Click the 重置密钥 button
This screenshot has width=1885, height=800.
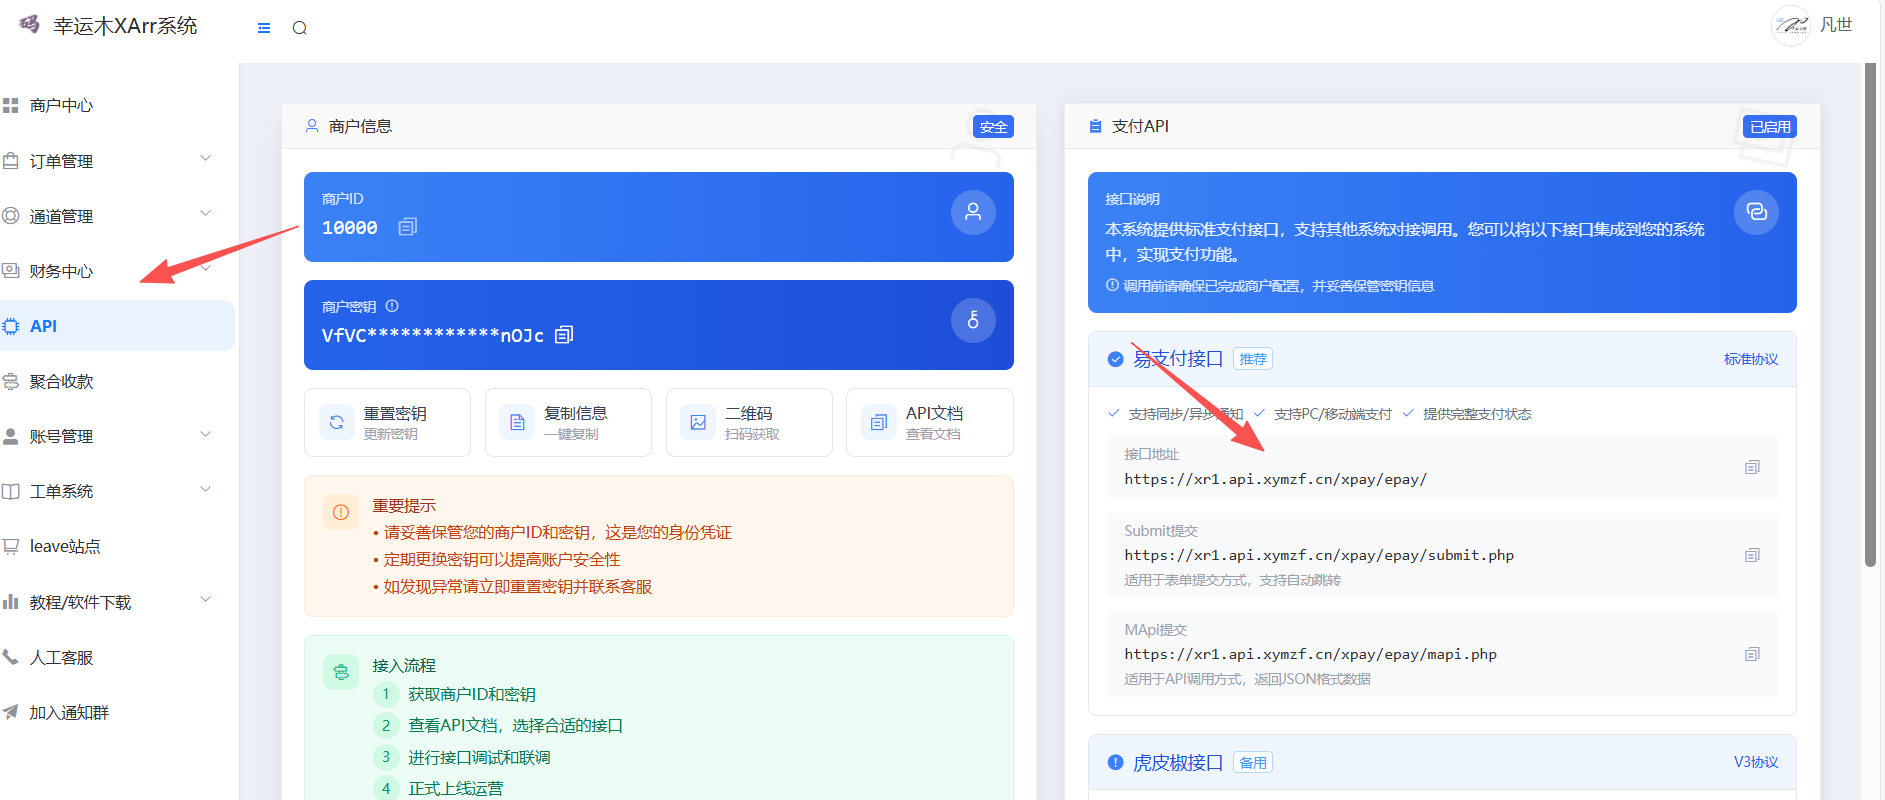point(387,422)
